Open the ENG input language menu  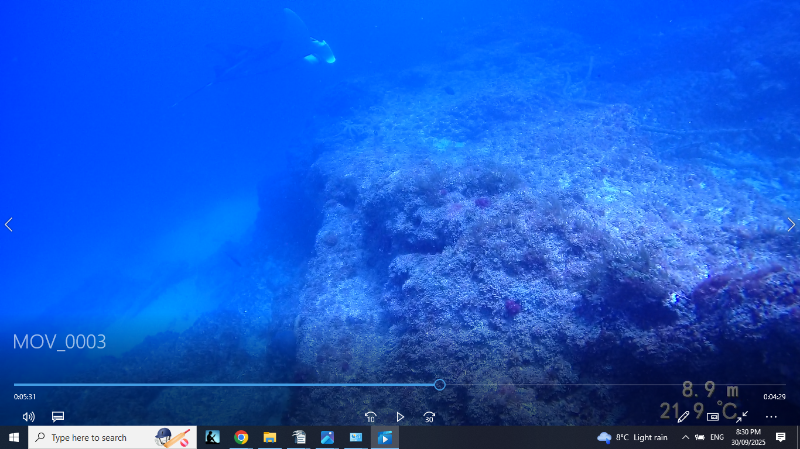(x=717, y=437)
